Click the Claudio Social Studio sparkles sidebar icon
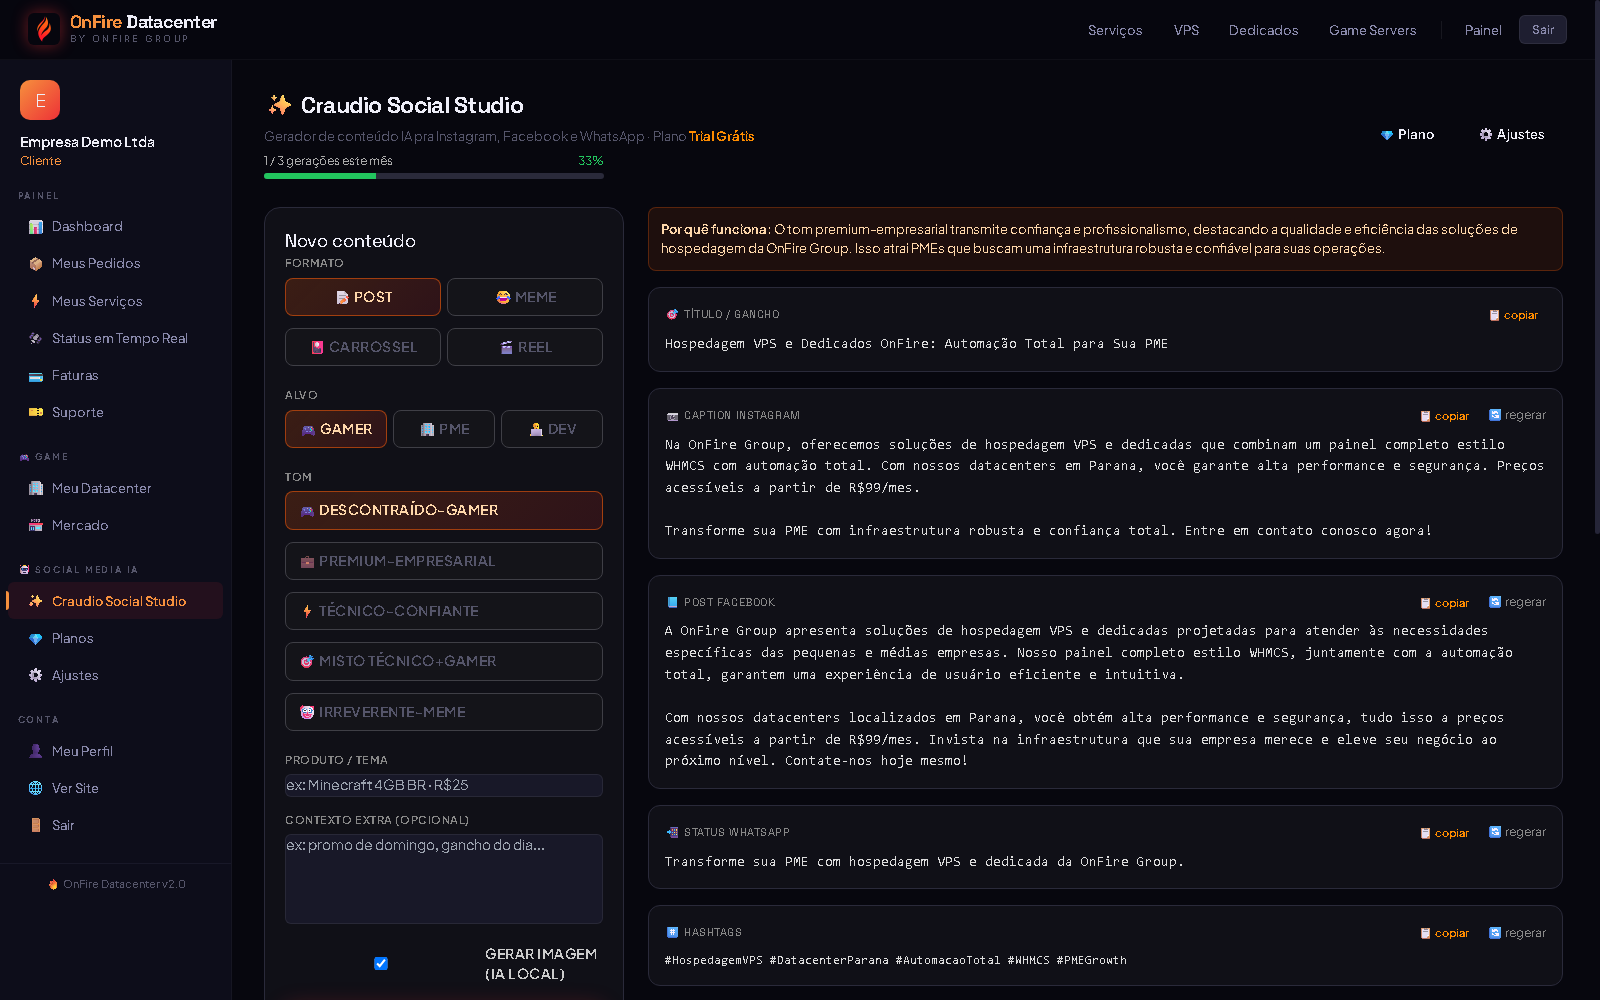This screenshot has height=1000, width=1600. (x=36, y=601)
